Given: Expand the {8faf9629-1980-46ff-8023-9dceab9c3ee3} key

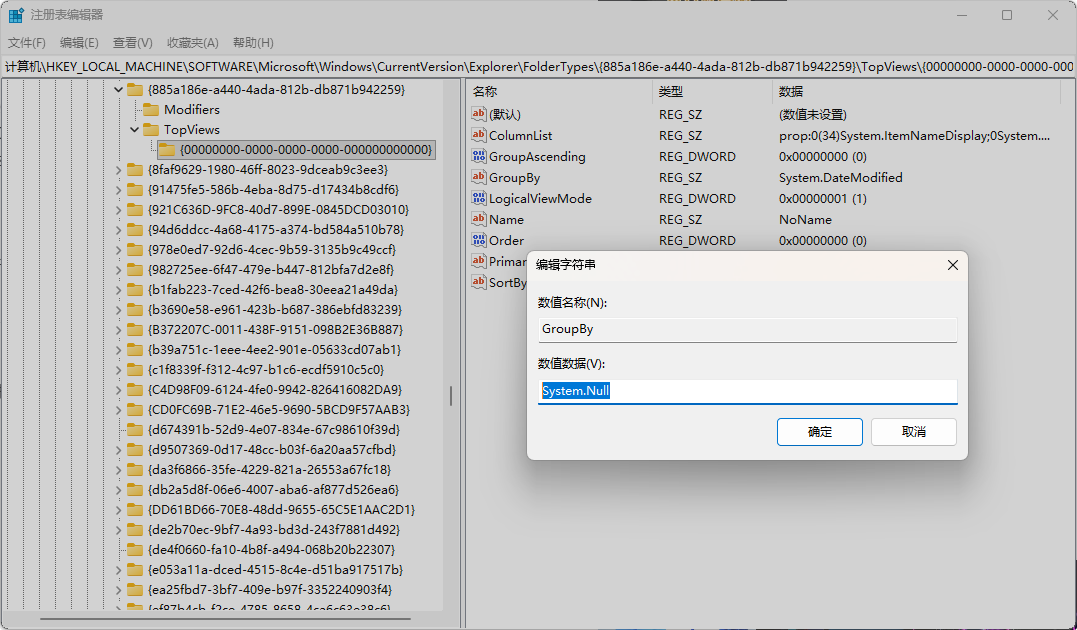Looking at the screenshot, I should (118, 170).
